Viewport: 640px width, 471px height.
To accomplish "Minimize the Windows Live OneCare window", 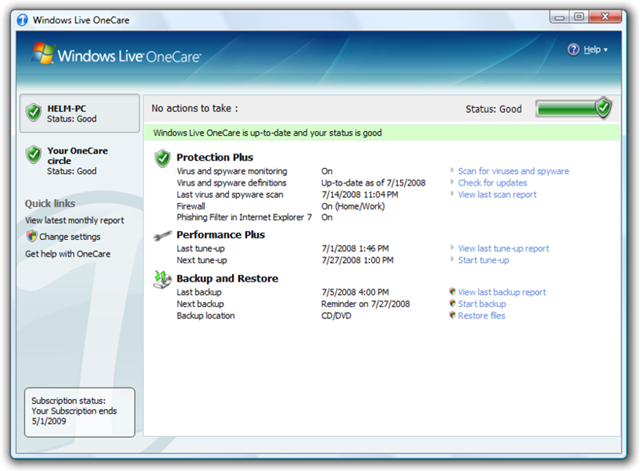I will [x=559, y=17].
